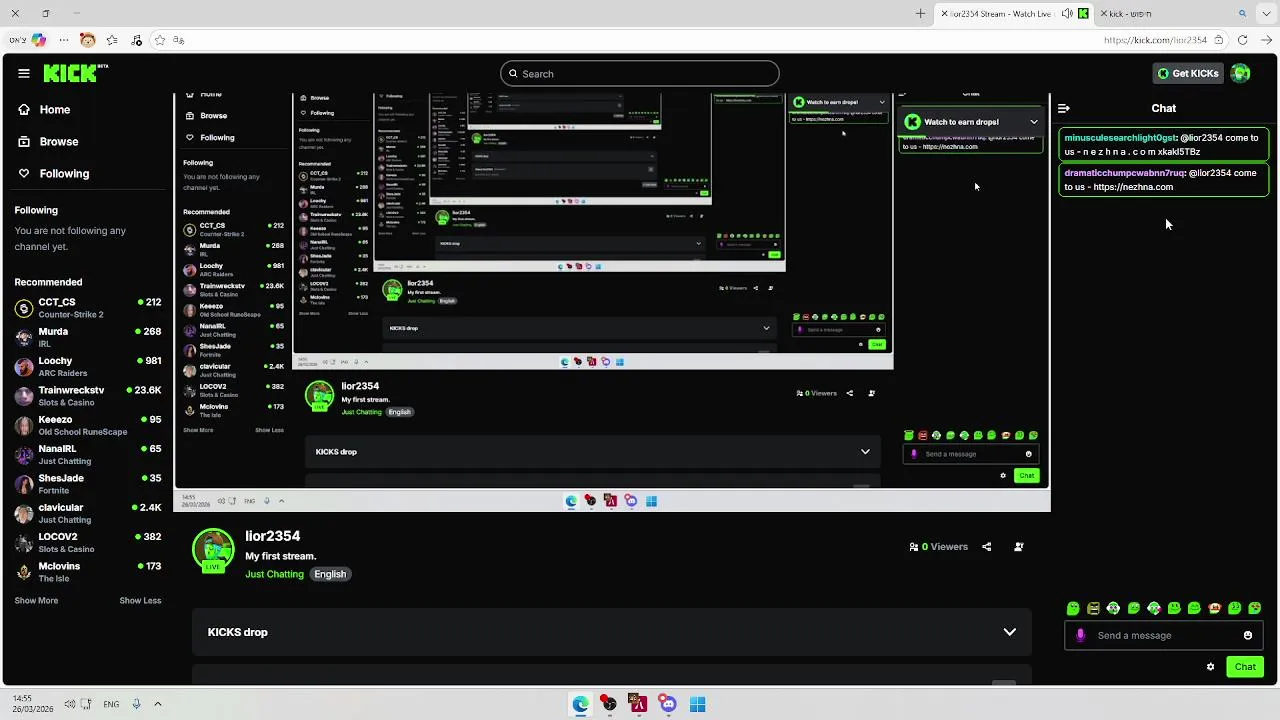
Task: Click the Send a message field
Action: tap(1163, 635)
